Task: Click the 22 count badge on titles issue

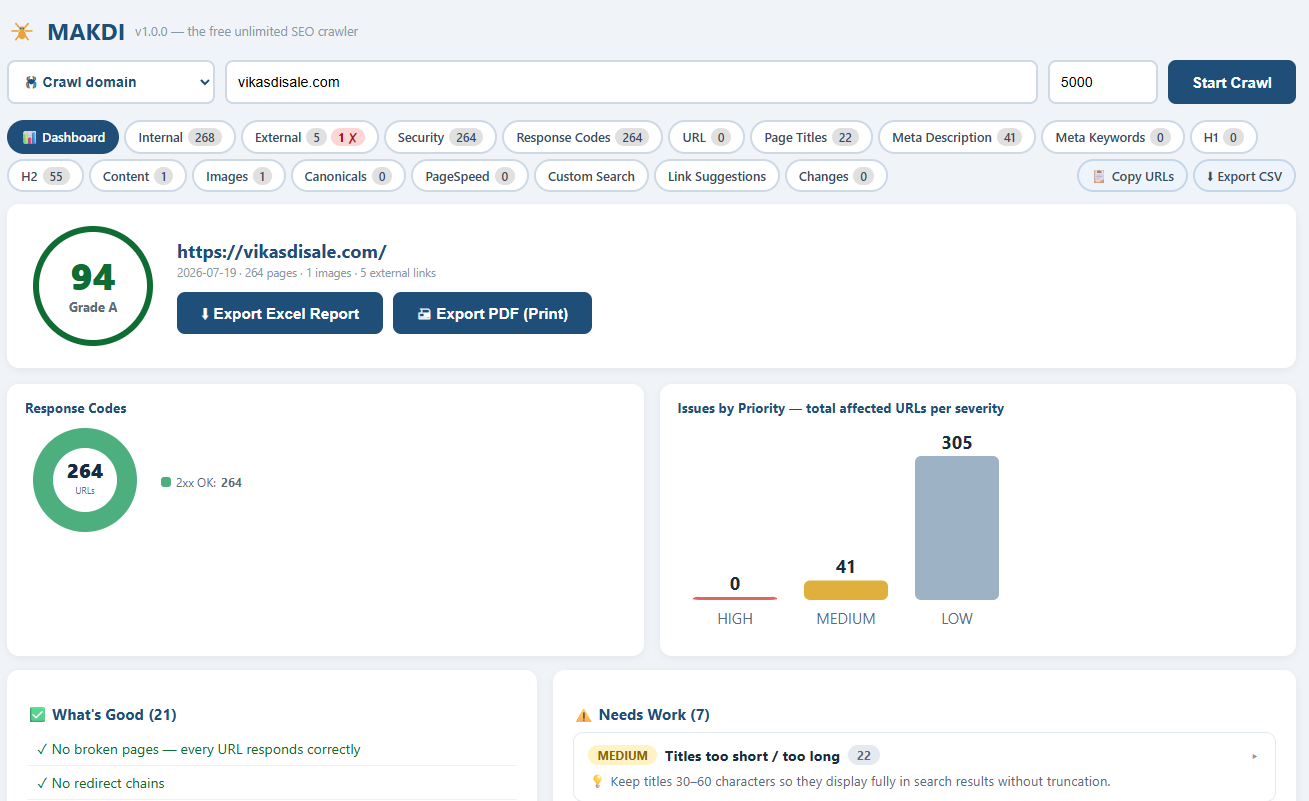Action: [x=864, y=756]
